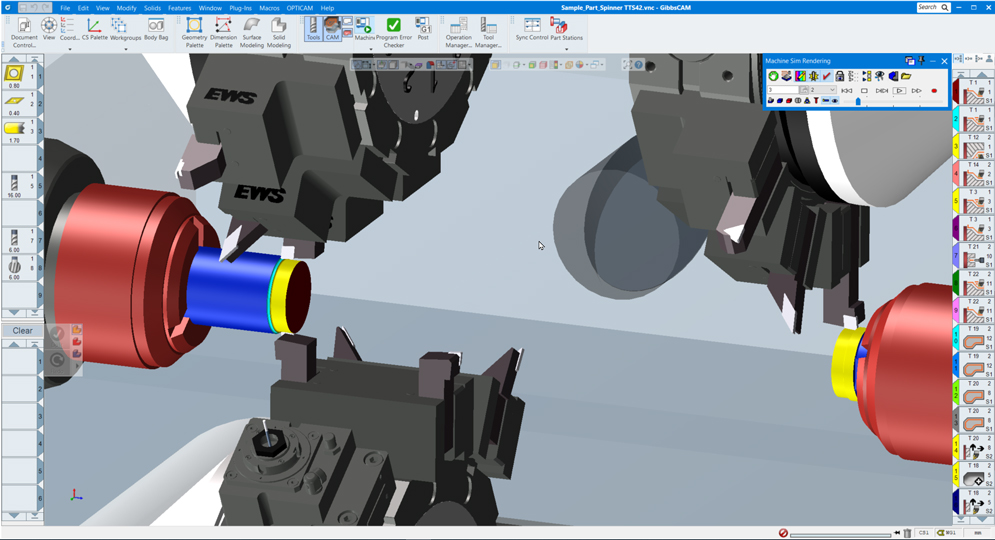Open the Geometry Palette

194,30
